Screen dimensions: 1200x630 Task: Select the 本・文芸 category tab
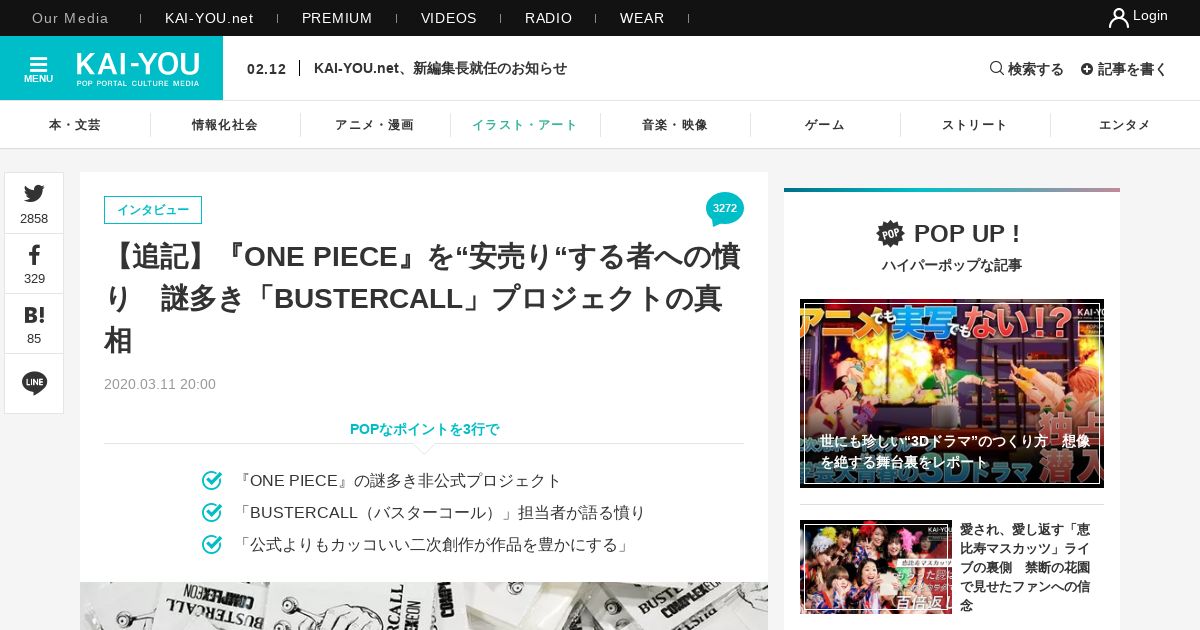75,125
